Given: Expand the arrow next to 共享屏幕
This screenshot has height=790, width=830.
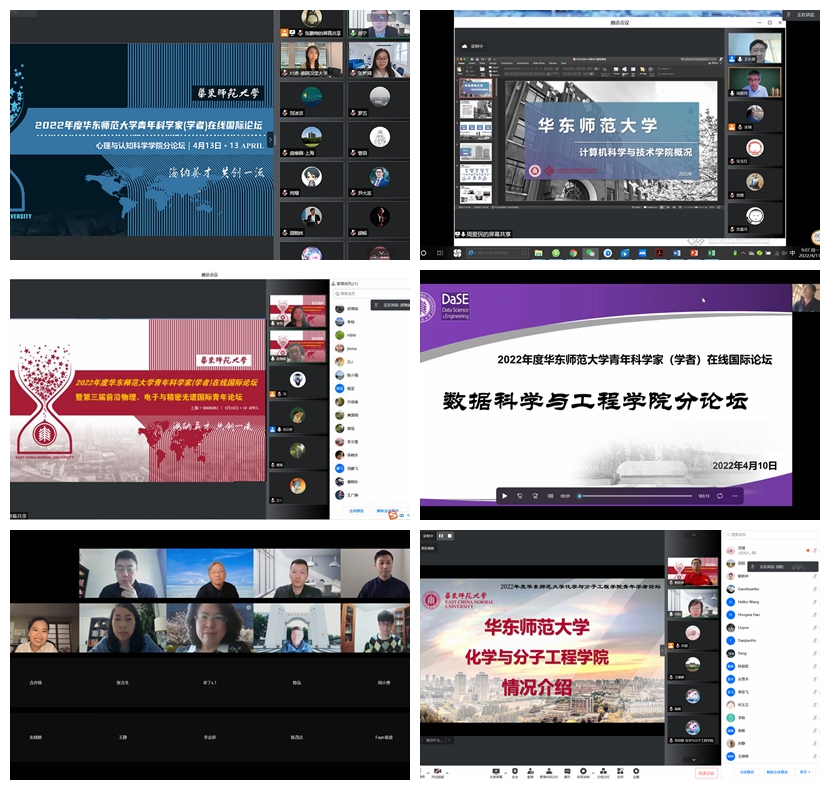Looking at the screenshot, I should tap(504, 773).
